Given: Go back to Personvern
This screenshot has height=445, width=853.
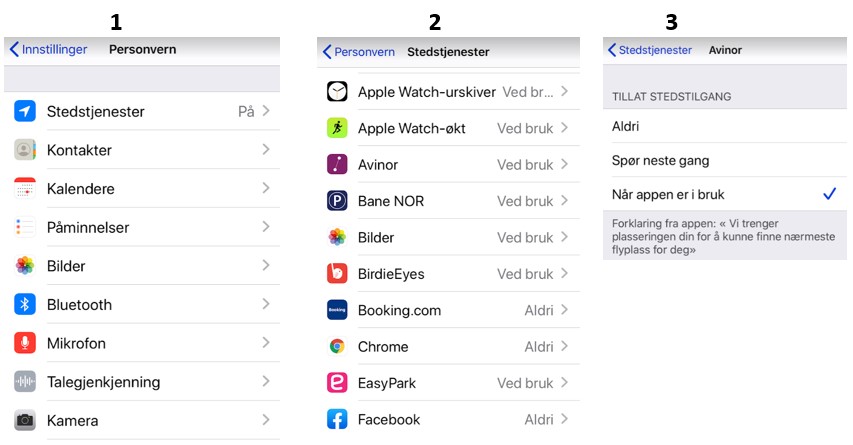Looking at the screenshot, I should click(x=359, y=52).
